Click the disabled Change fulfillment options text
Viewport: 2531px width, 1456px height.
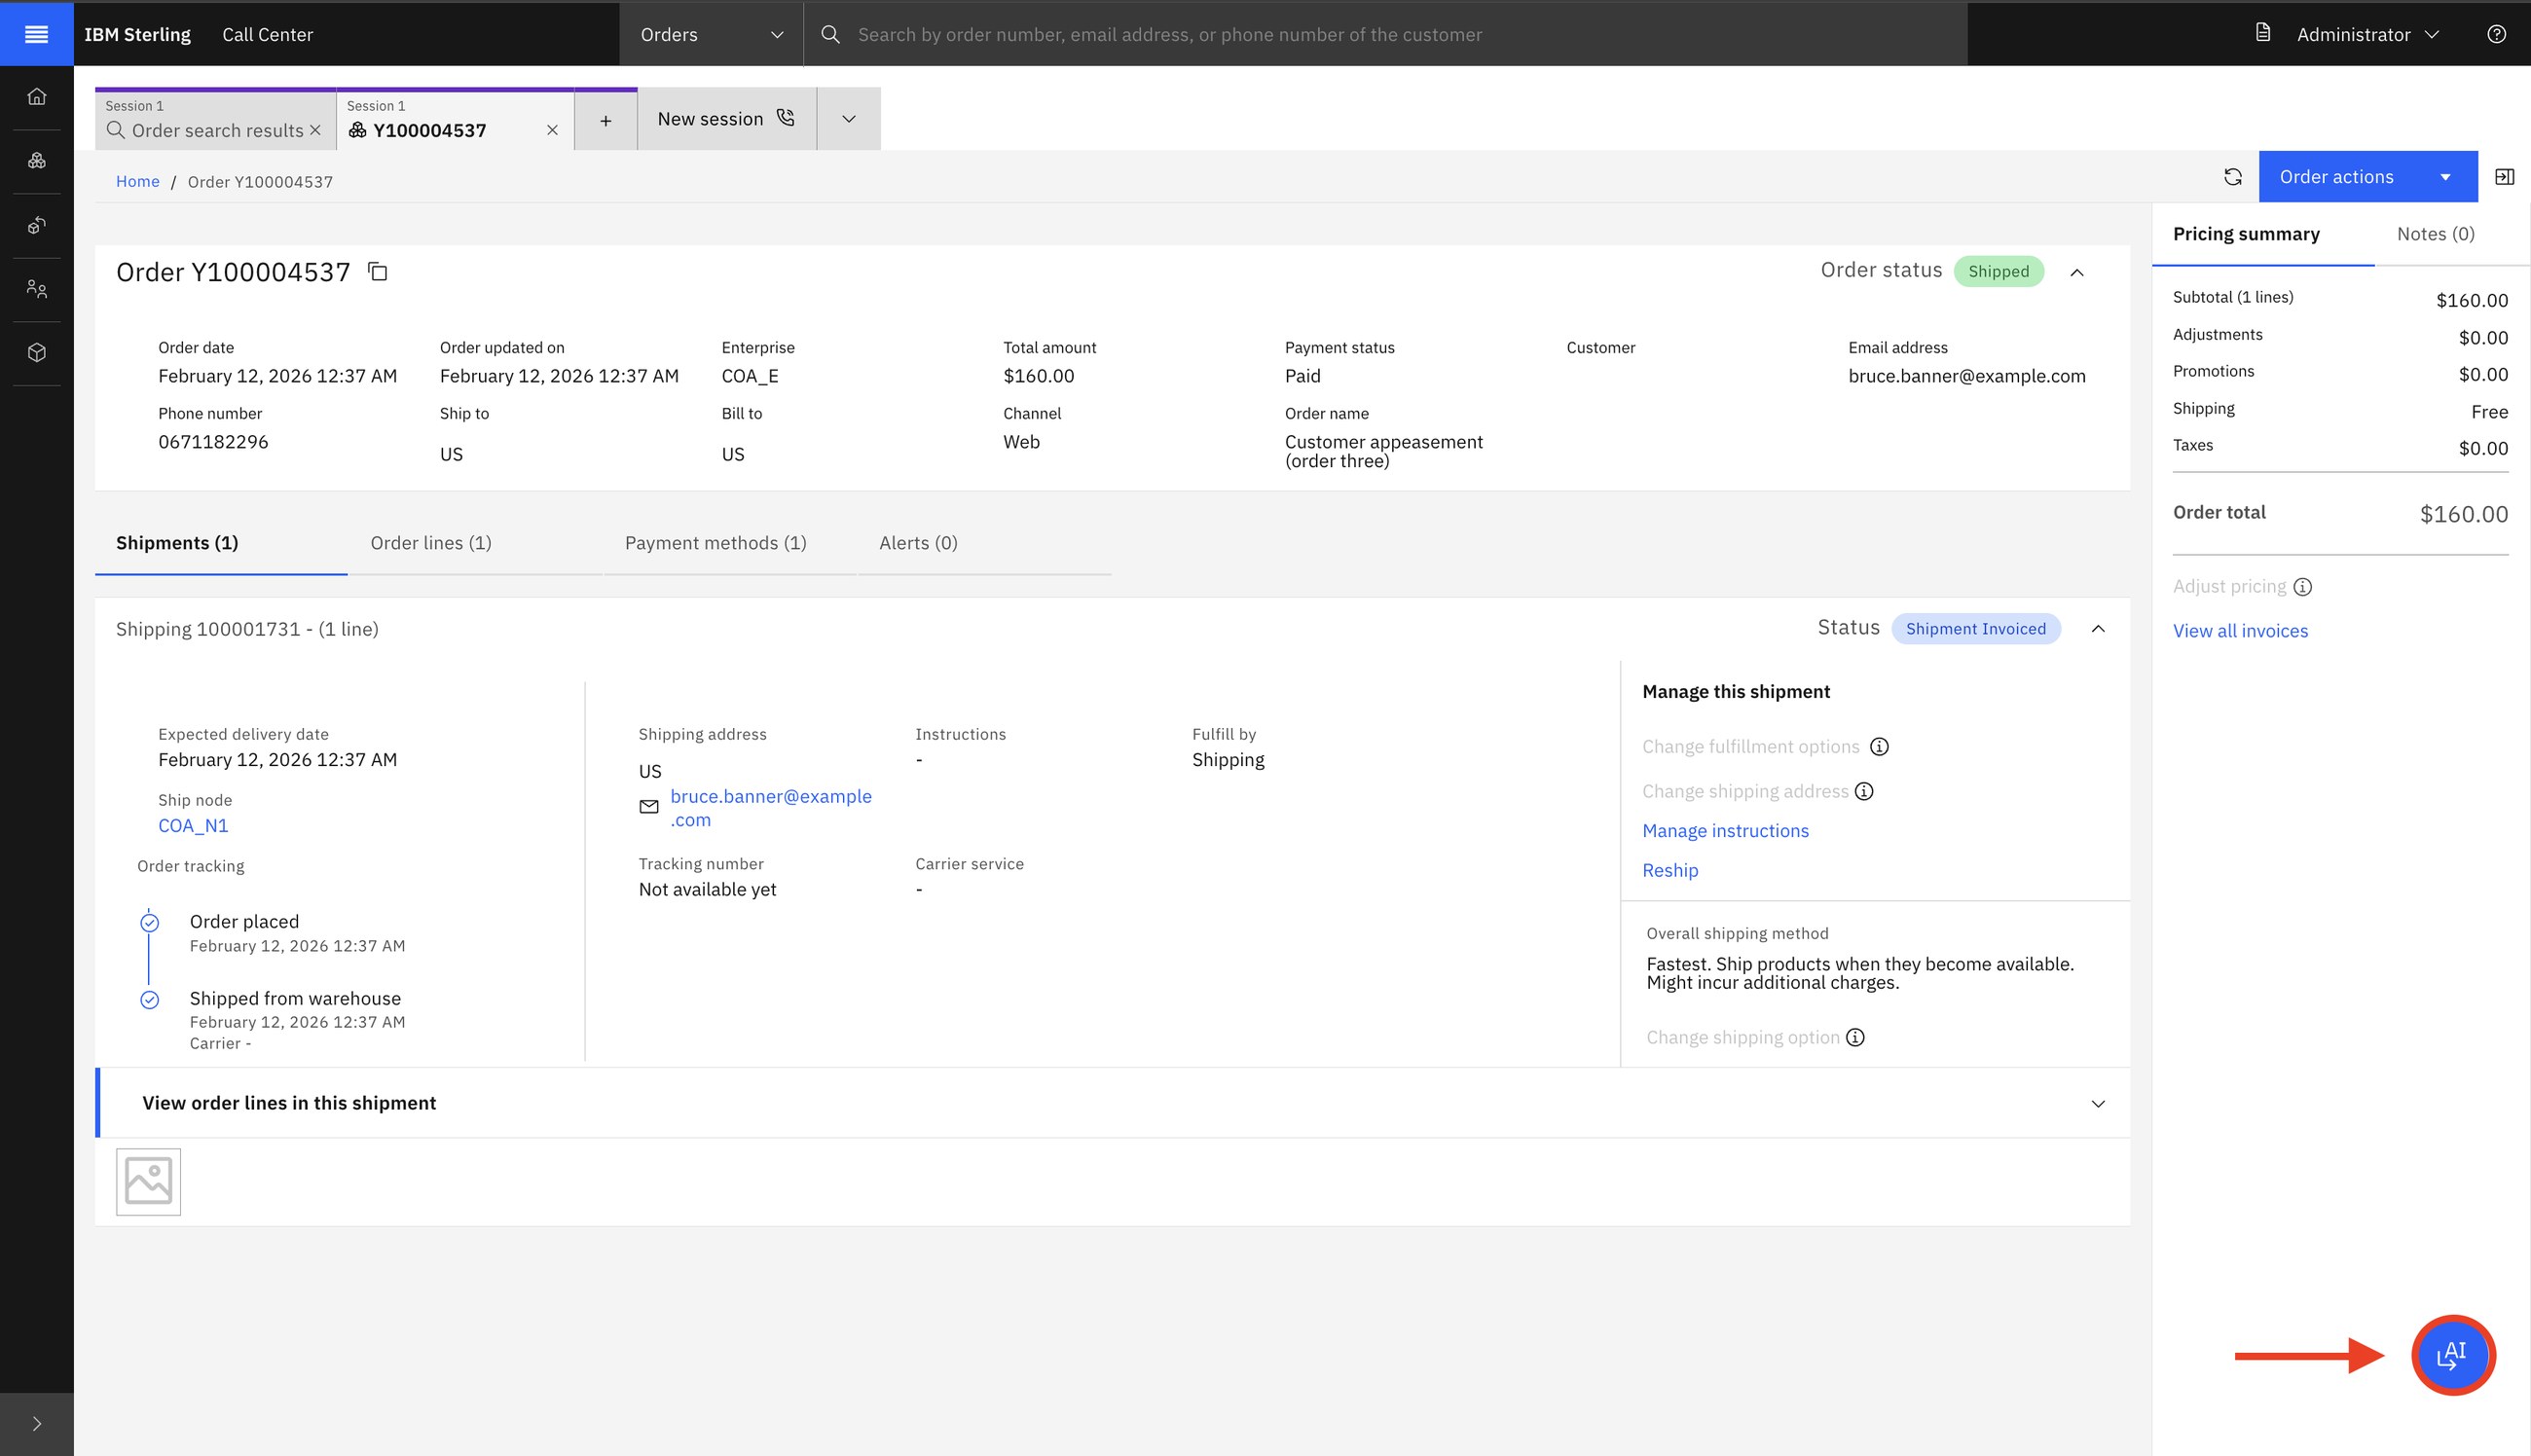[1750, 747]
